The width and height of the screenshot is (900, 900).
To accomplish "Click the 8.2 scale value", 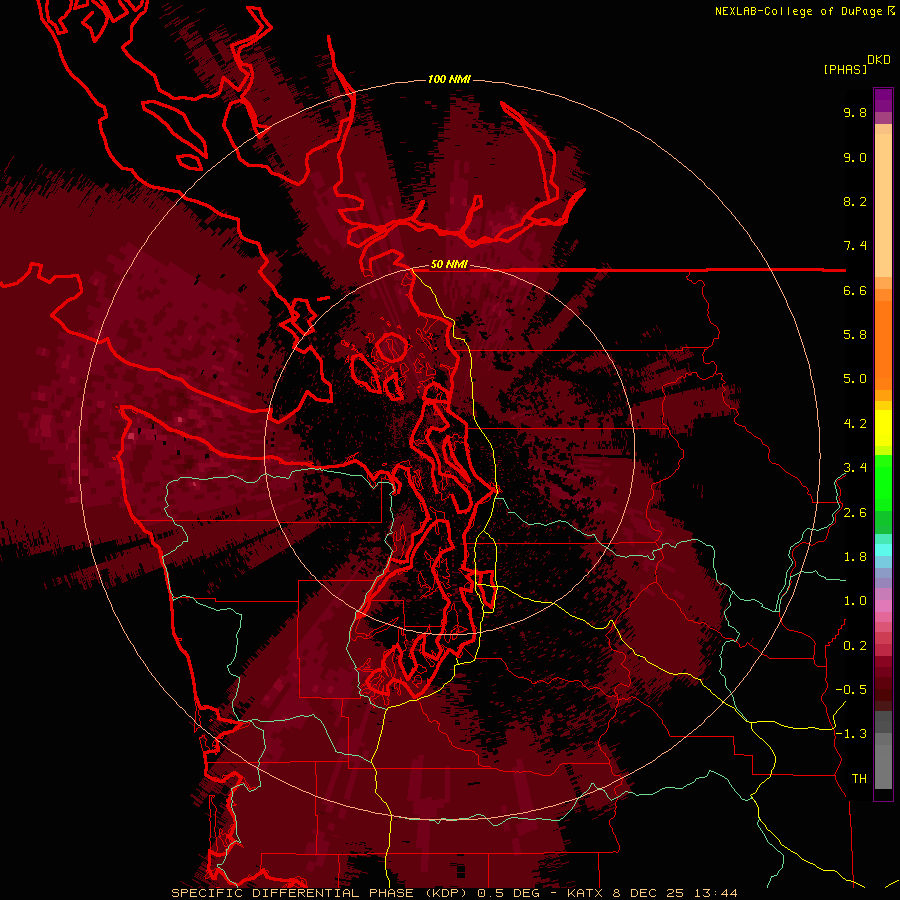I will (855, 202).
